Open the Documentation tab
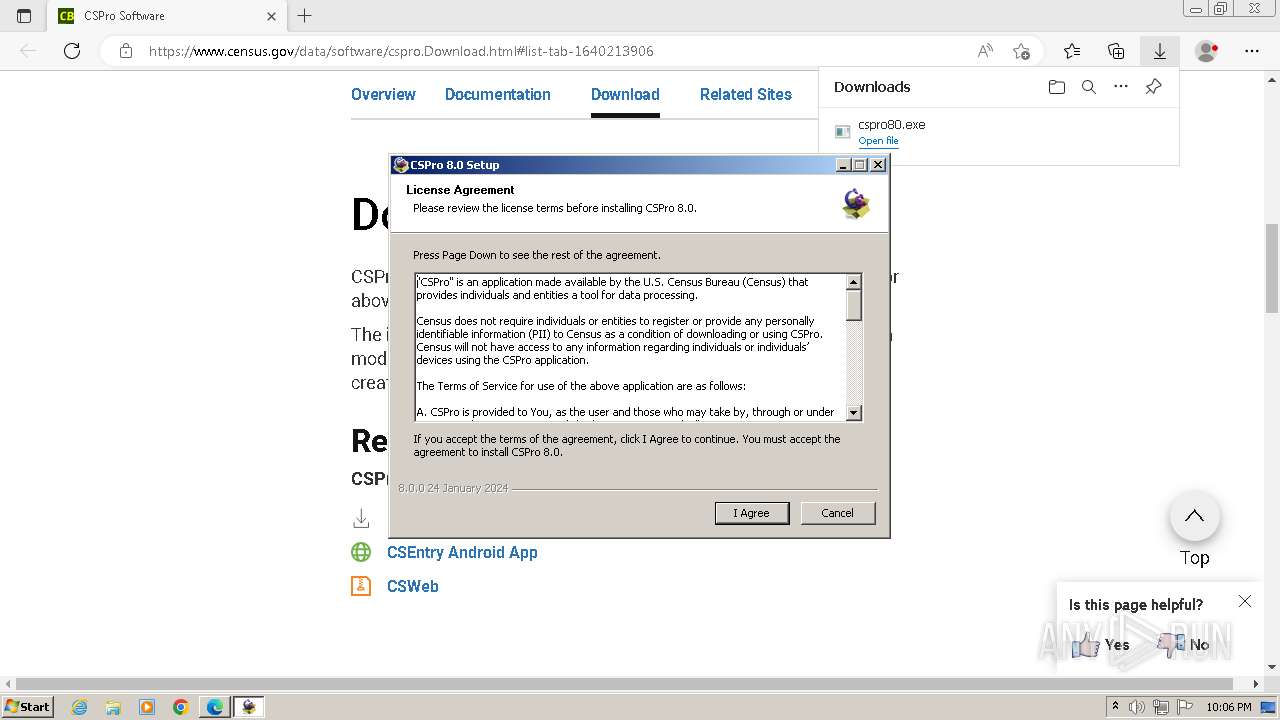The width and height of the screenshot is (1280, 720). click(498, 94)
